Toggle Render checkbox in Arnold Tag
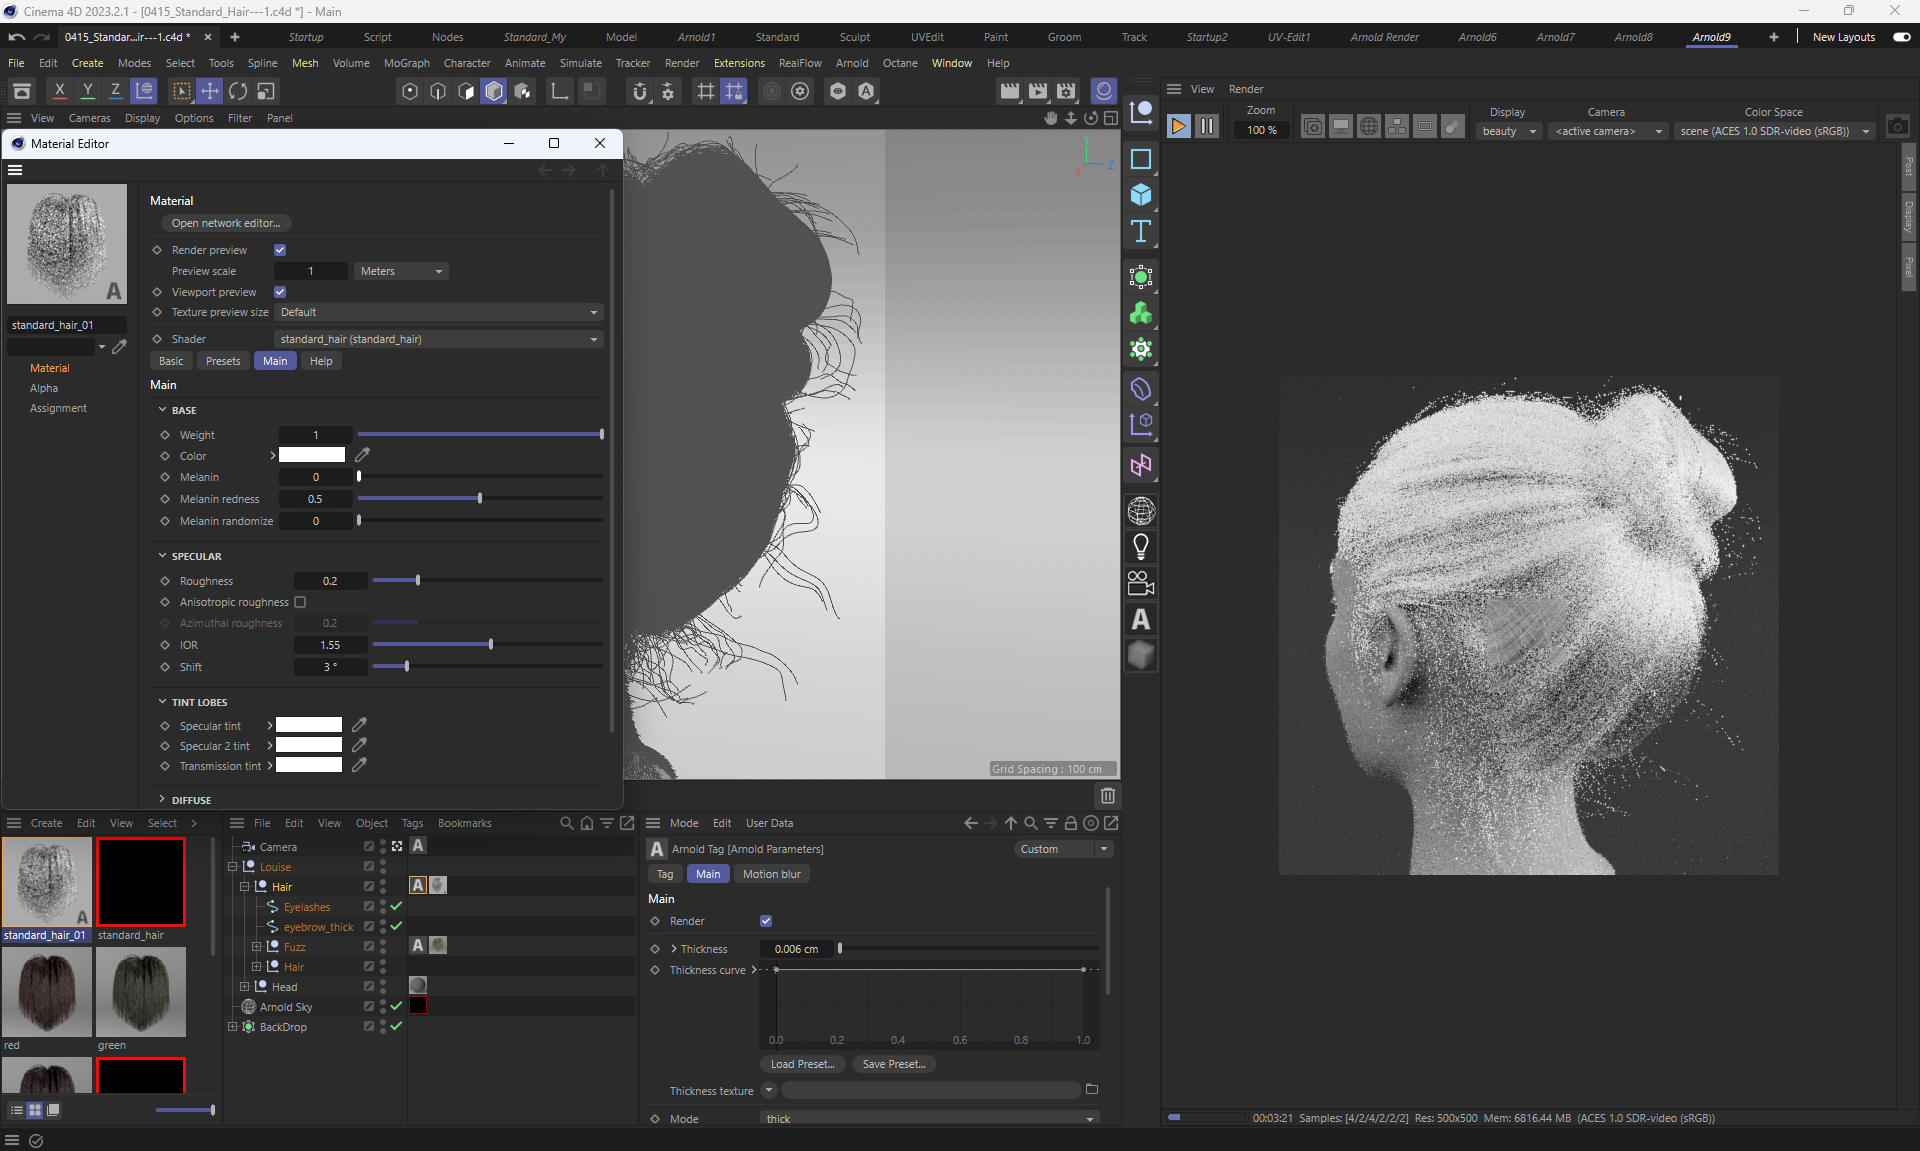This screenshot has height=1151, width=1920. pyautogui.click(x=766, y=921)
